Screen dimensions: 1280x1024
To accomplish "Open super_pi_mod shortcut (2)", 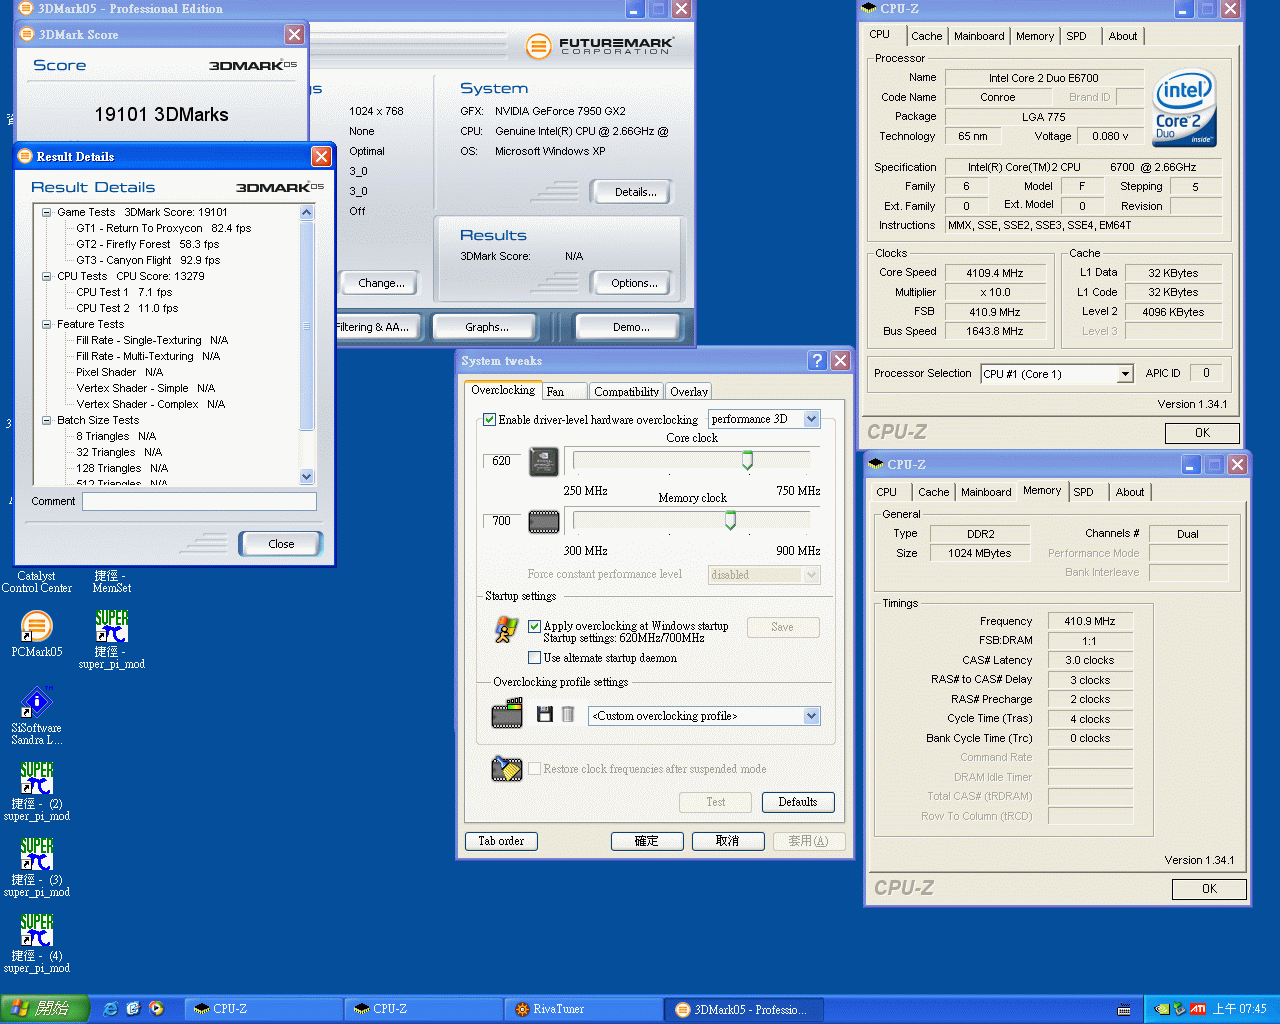I will coord(37,791).
